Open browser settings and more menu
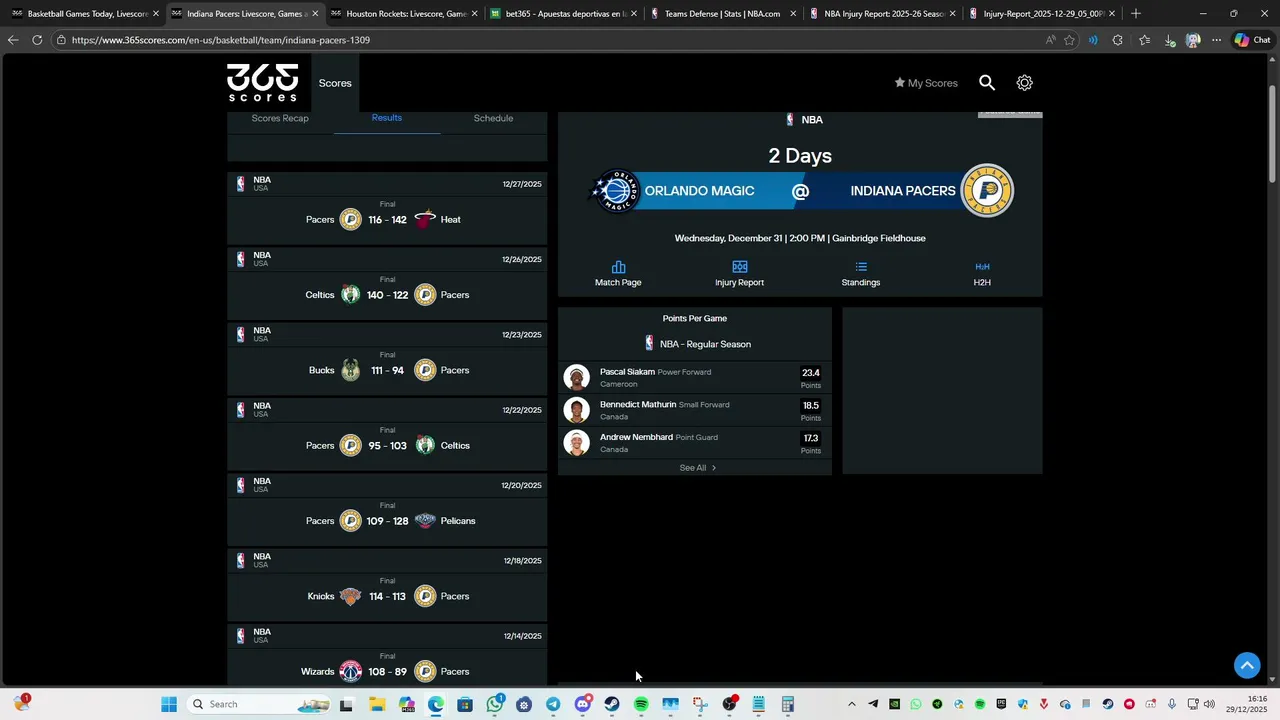This screenshot has height=720, width=1280. [x=1216, y=40]
